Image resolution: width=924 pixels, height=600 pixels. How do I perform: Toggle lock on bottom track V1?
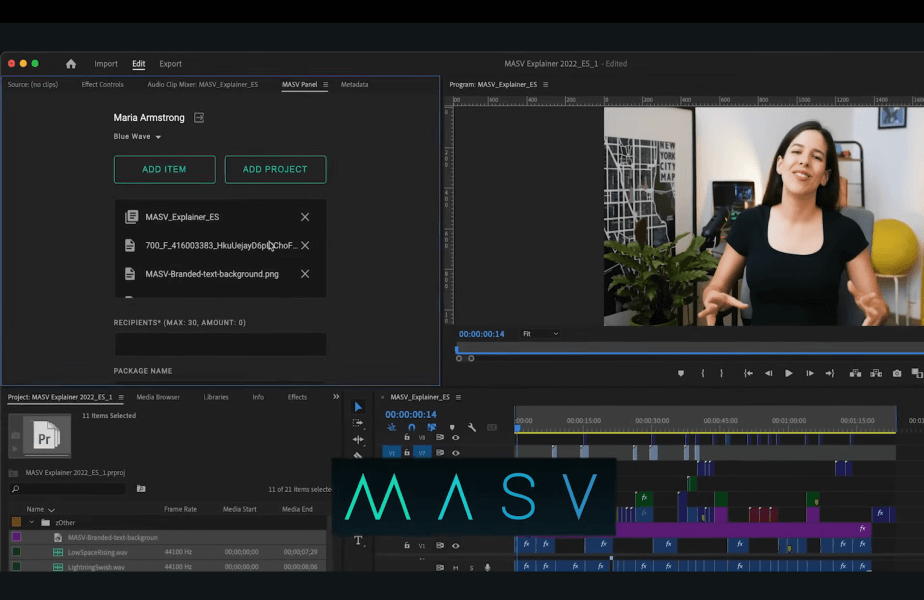point(407,546)
